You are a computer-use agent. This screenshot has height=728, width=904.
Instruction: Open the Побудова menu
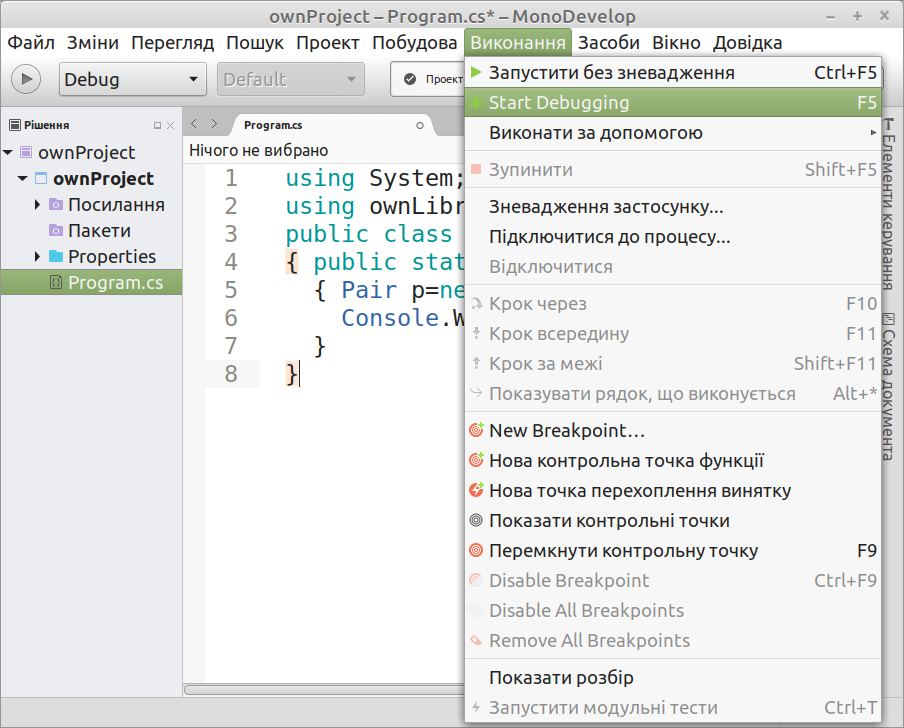point(415,43)
